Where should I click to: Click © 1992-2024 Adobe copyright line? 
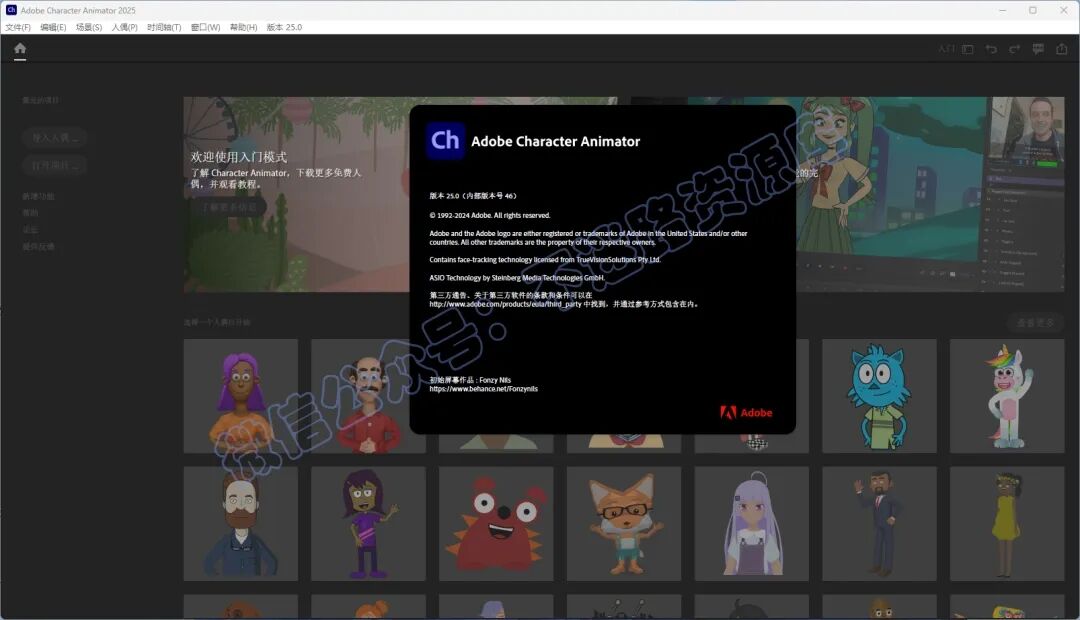490,215
